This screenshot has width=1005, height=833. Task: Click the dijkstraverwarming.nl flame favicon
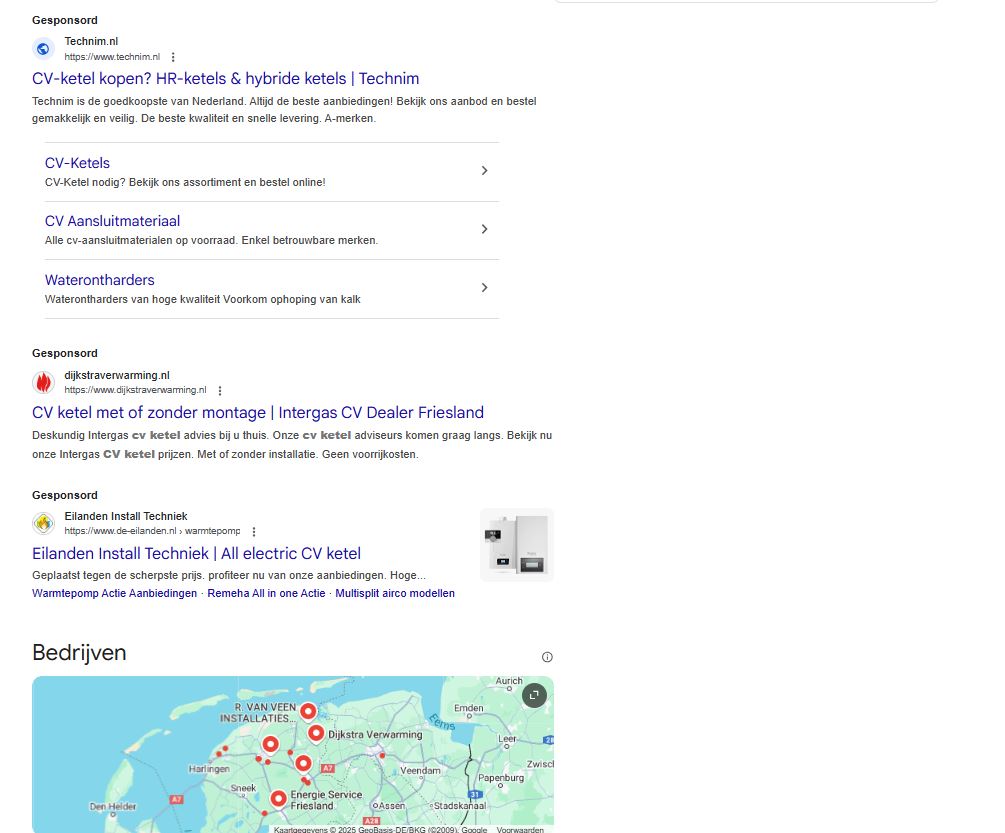(x=43, y=383)
